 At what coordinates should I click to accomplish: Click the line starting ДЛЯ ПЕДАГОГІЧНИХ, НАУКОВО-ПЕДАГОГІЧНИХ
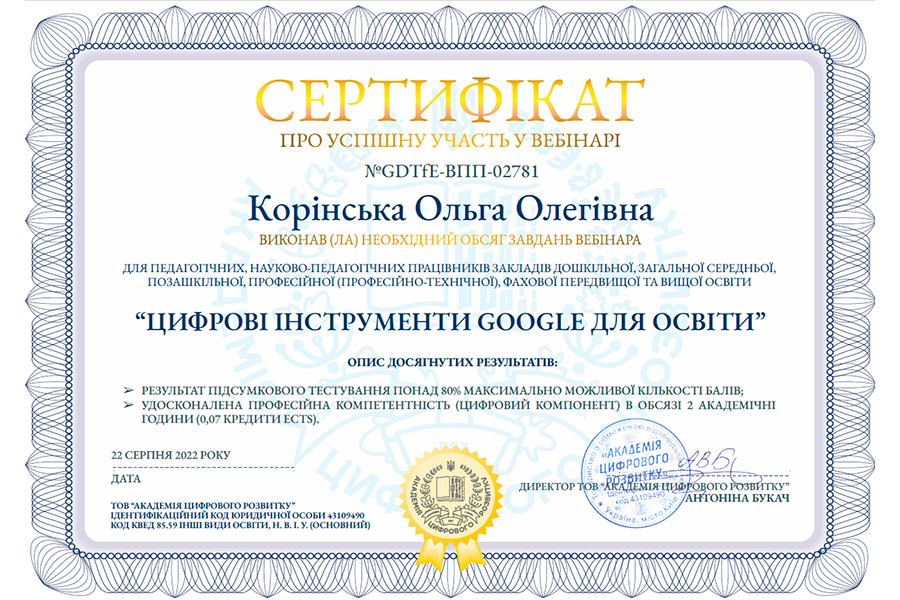pyautogui.click(x=449, y=268)
